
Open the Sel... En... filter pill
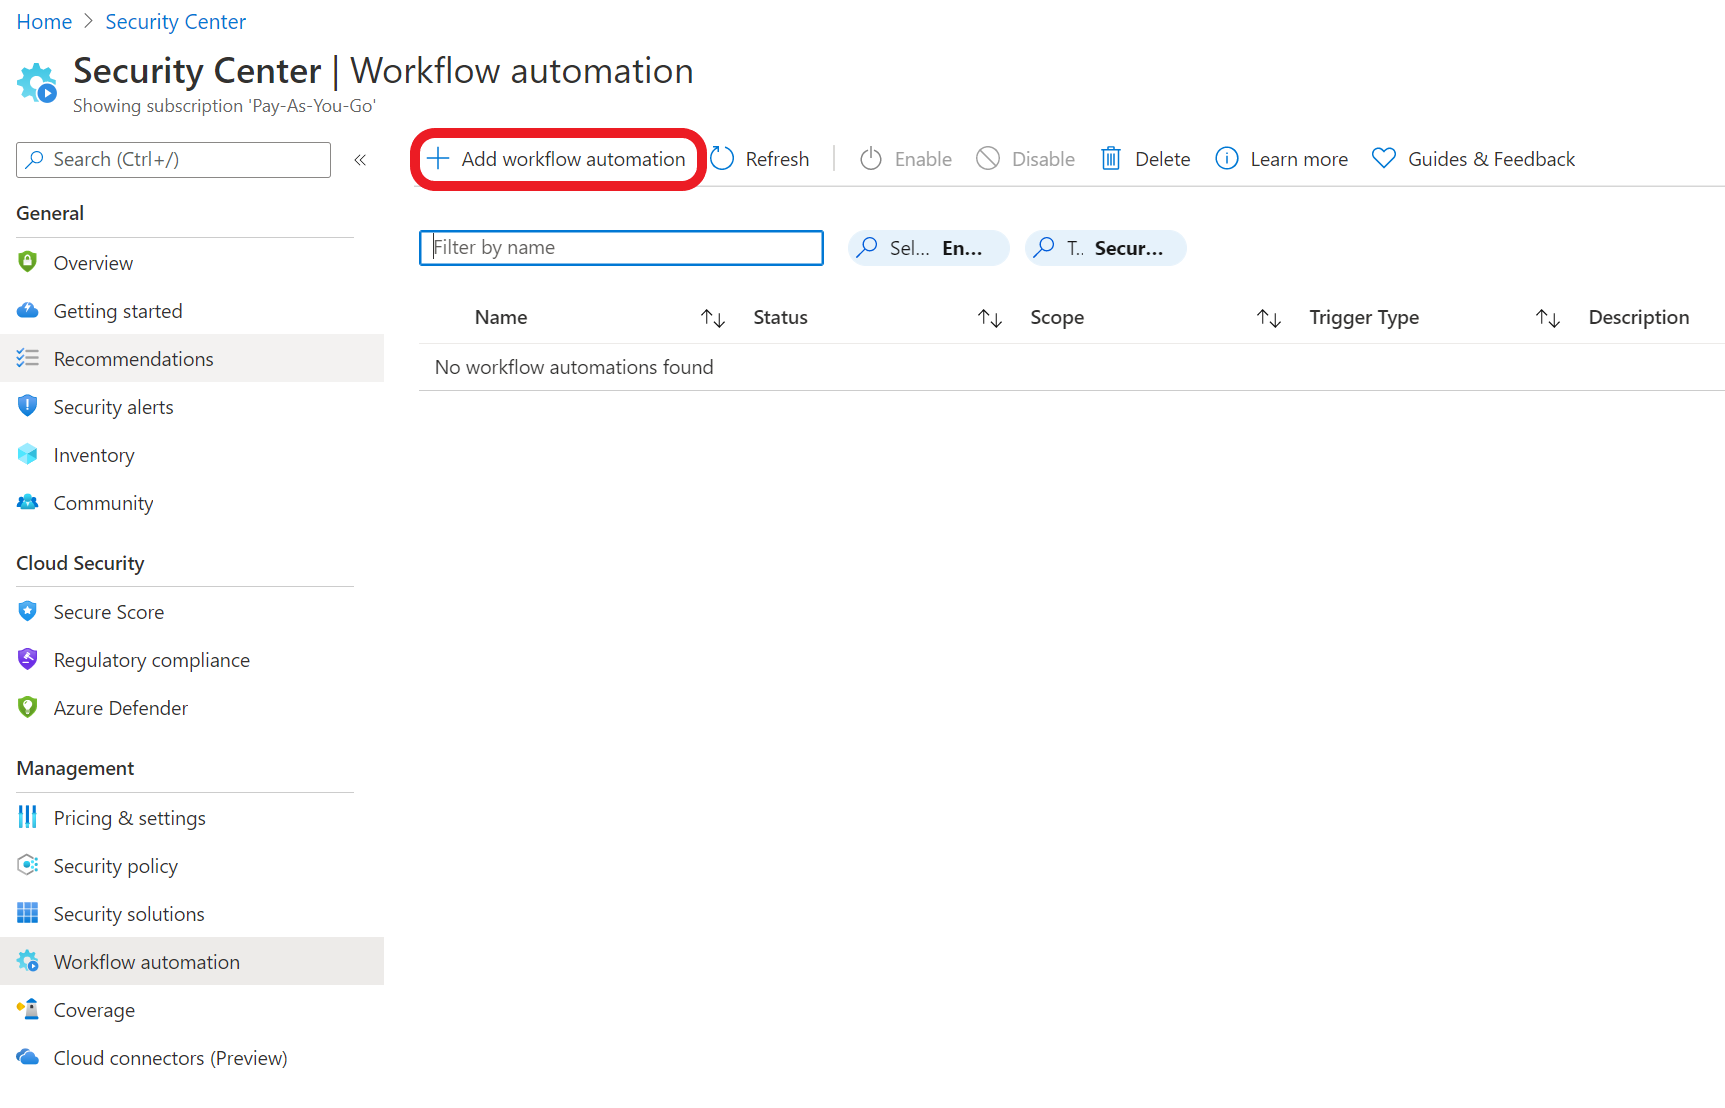(929, 248)
